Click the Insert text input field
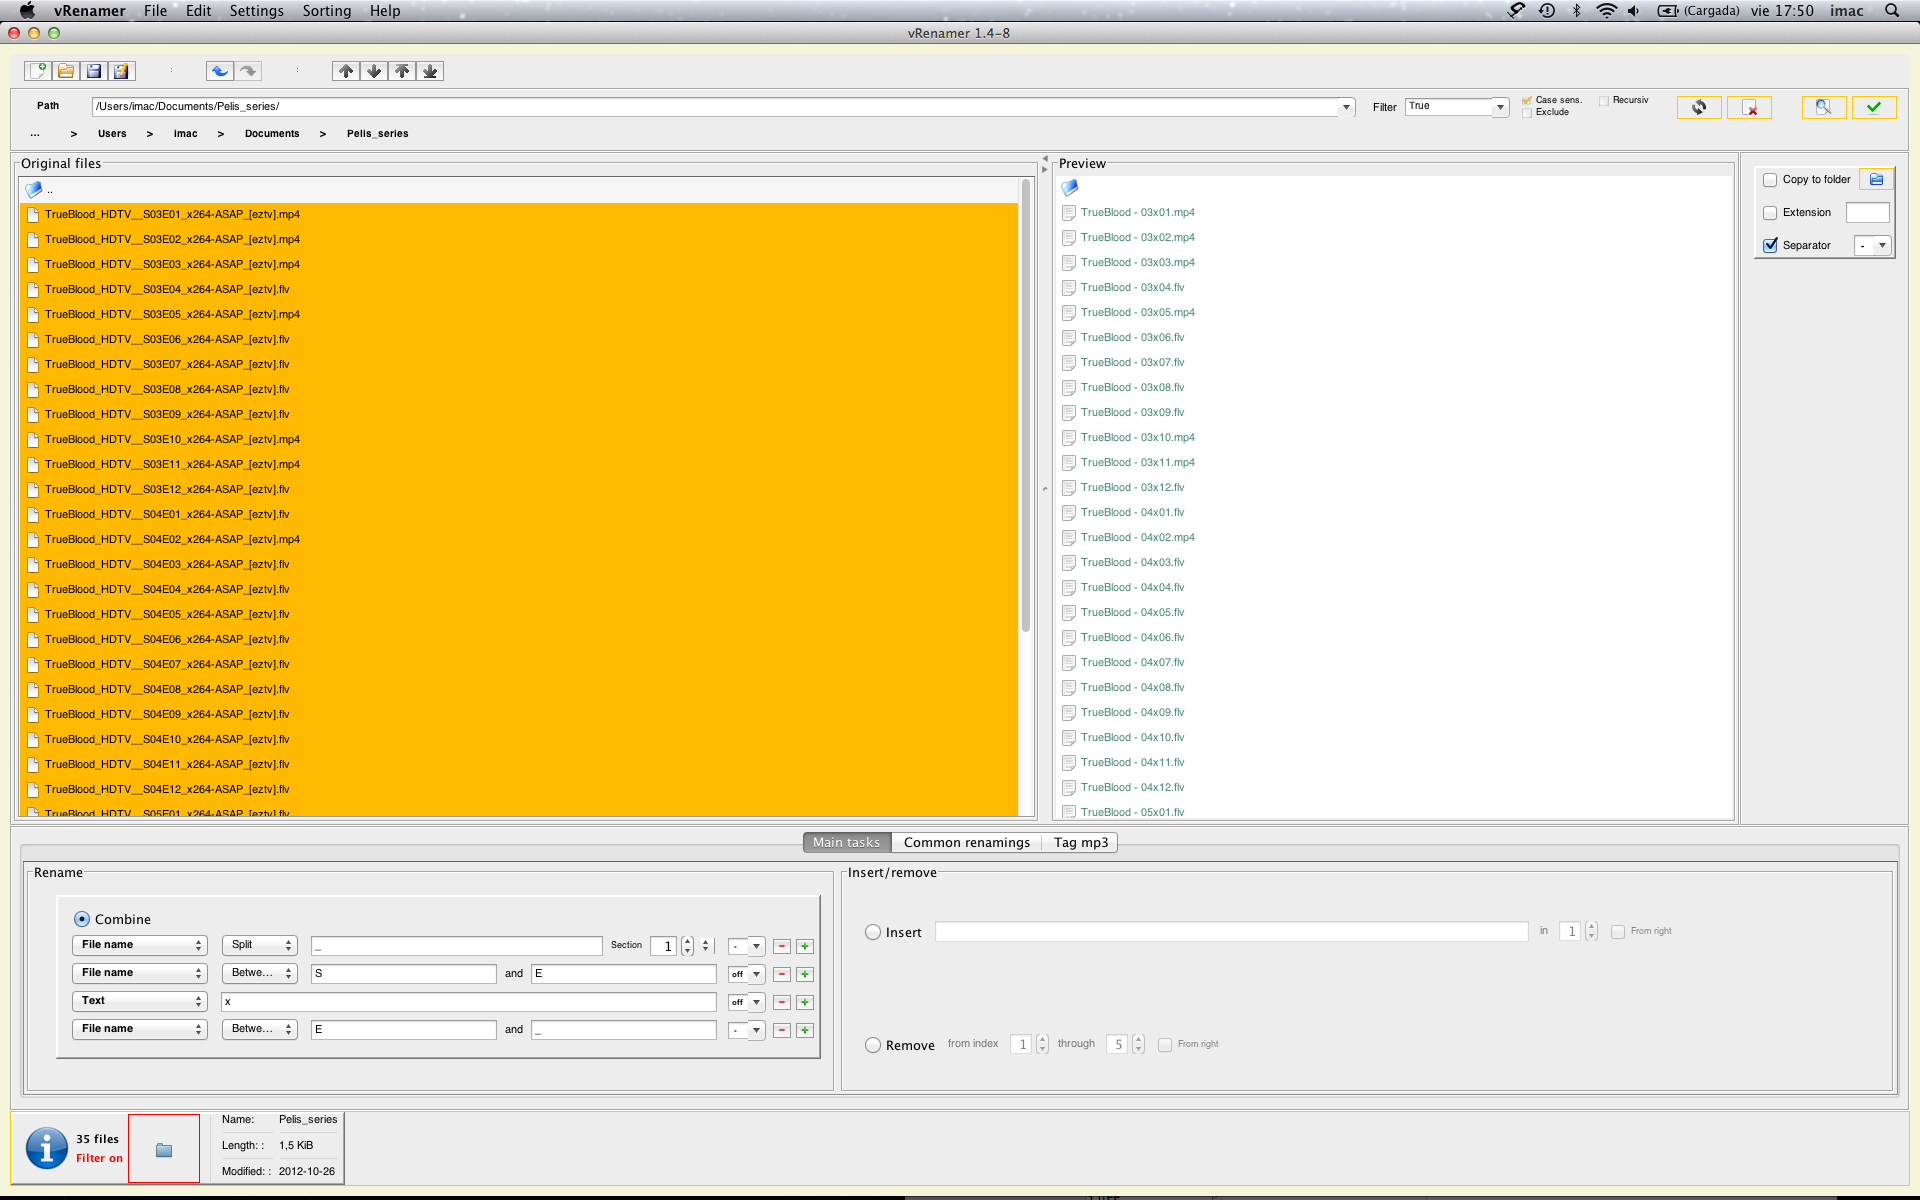 click(x=1231, y=932)
